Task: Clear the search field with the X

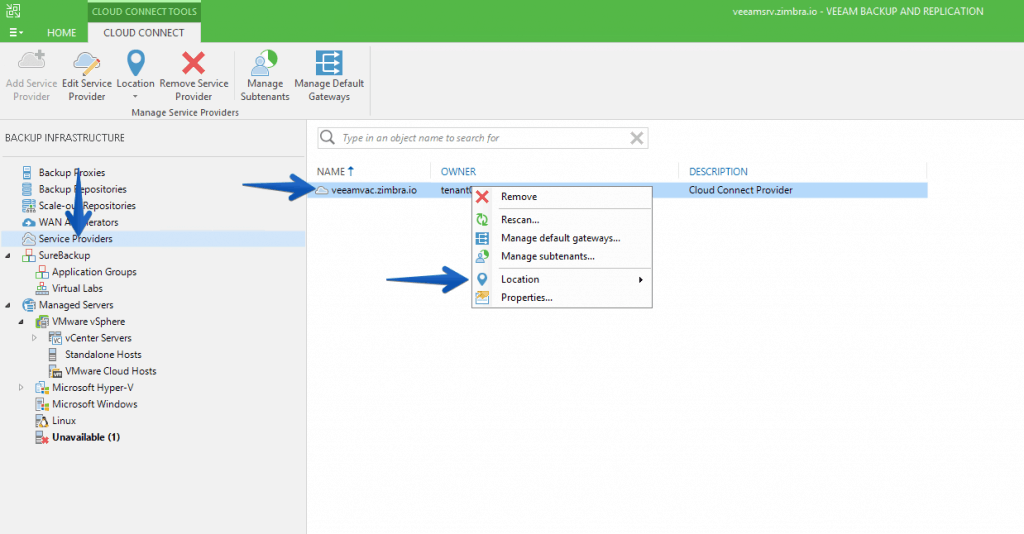Action: tap(636, 138)
